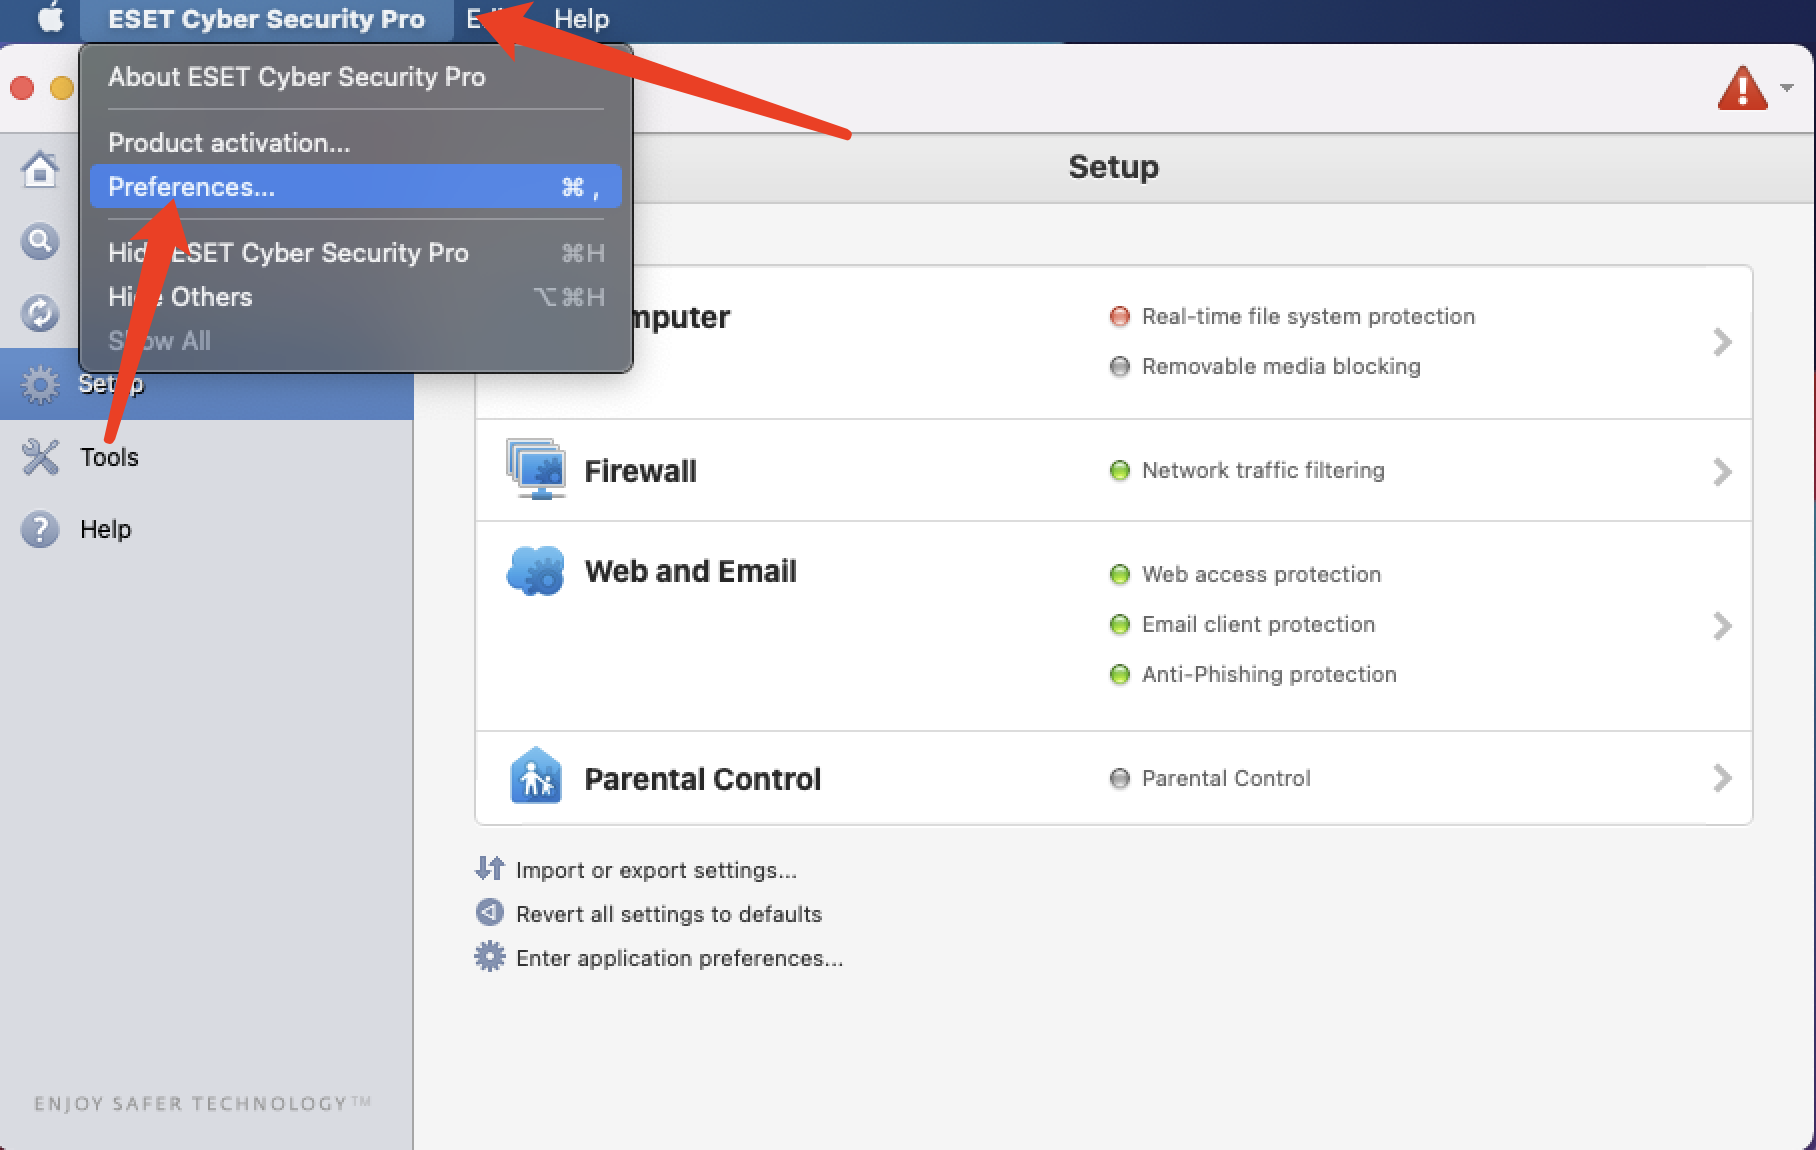Click Enter application preferences link
The image size is (1816, 1150).
coord(680,958)
